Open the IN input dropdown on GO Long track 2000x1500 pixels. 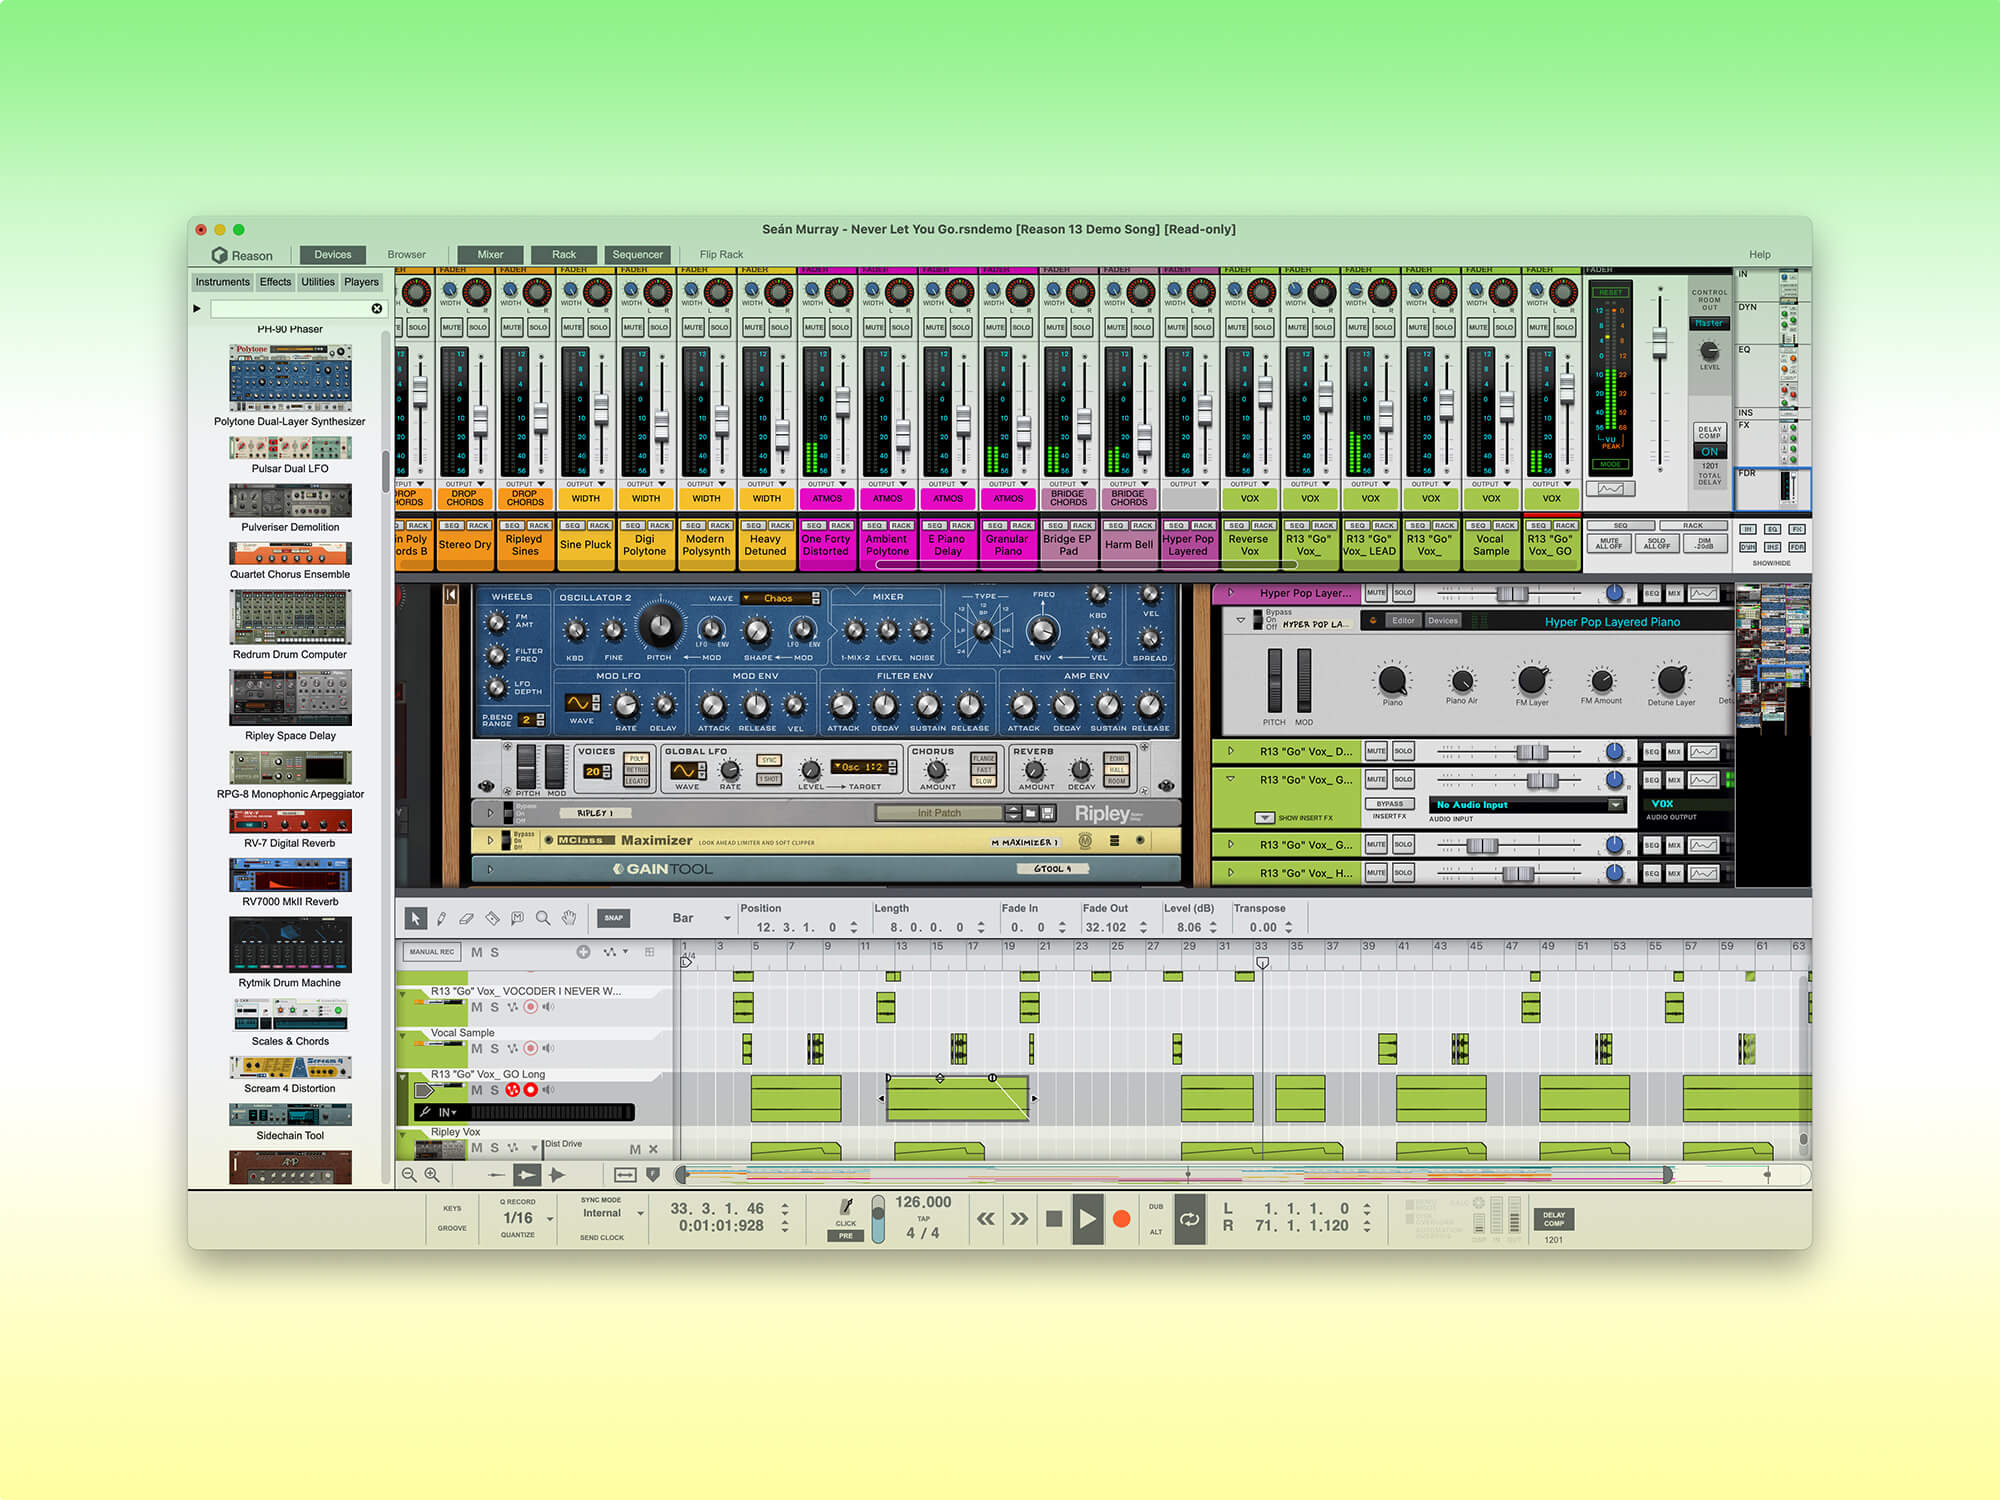click(x=447, y=1112)
